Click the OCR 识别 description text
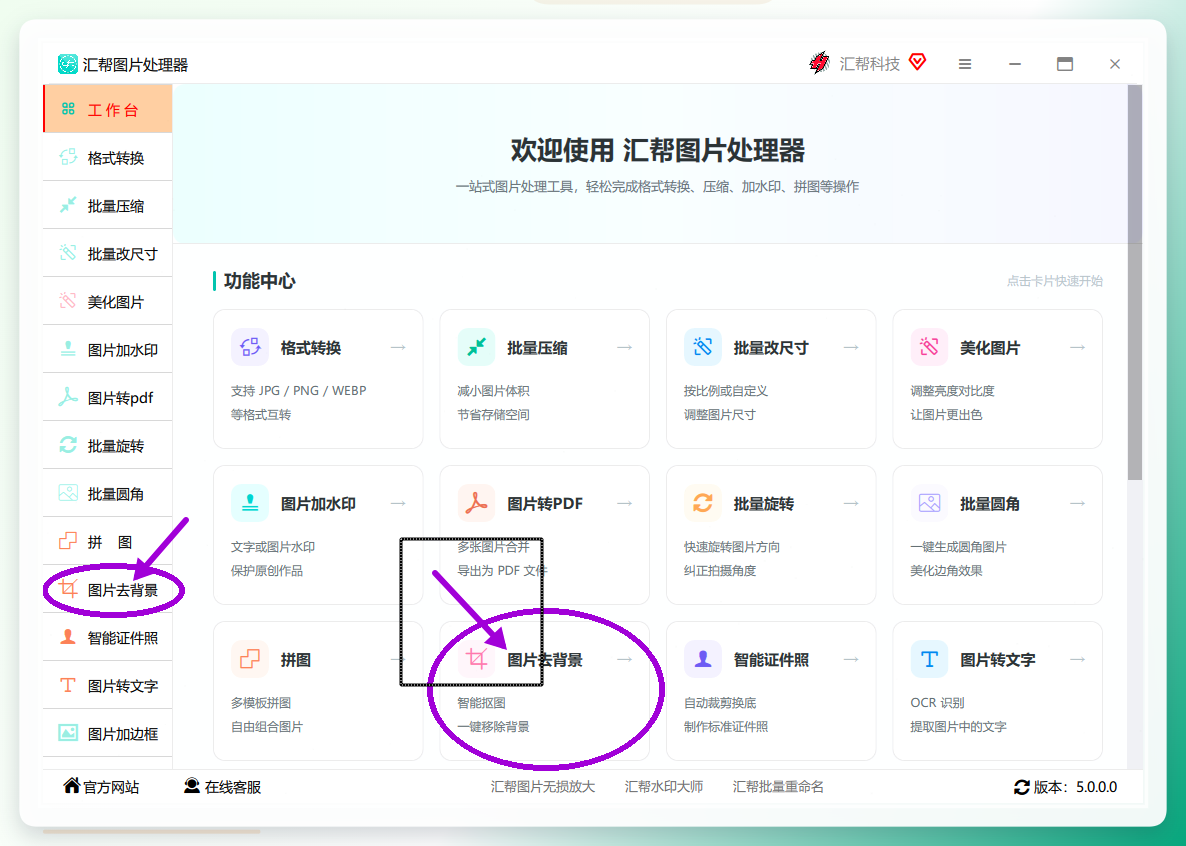The image size is (1186, 846). 937,702
